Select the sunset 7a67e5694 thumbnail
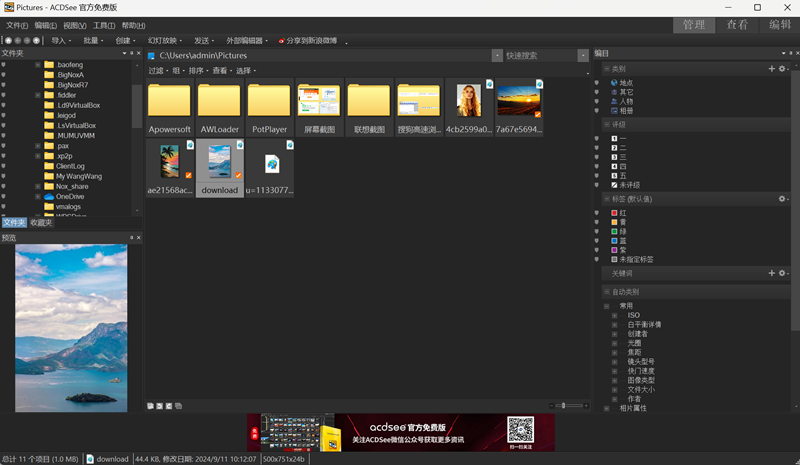 518,107
